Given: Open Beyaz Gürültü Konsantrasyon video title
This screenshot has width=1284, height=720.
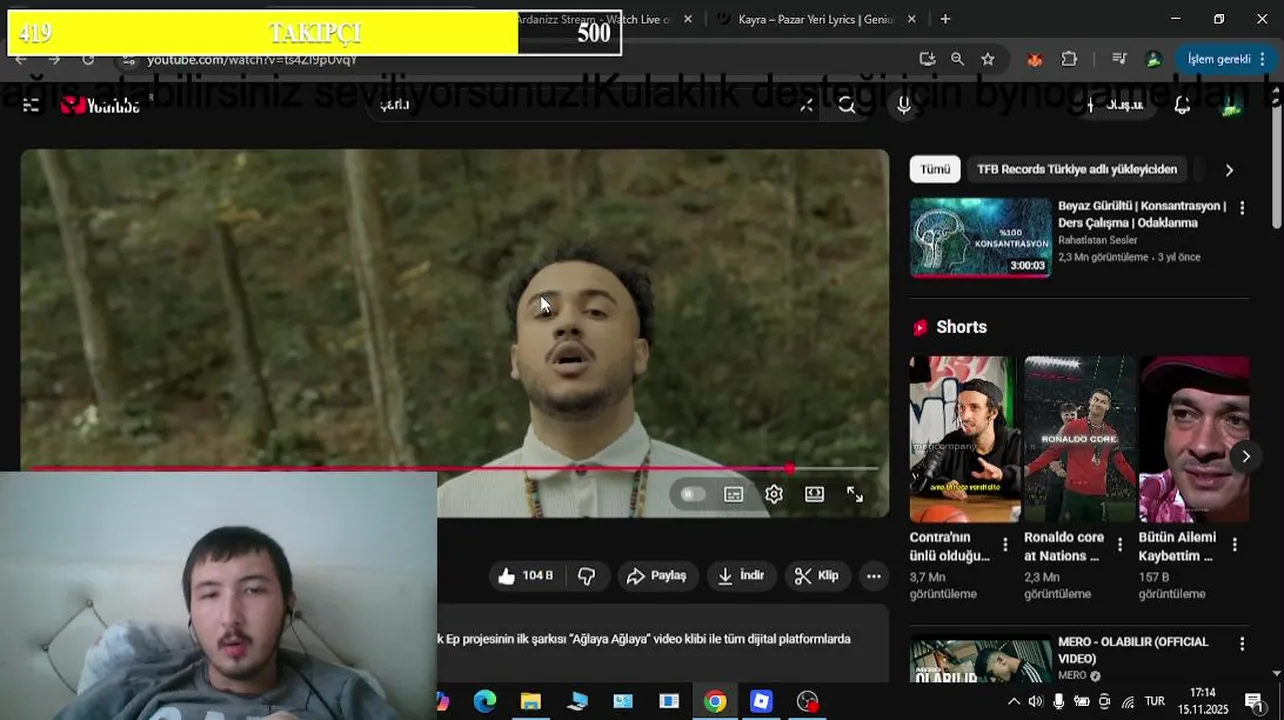Looking at the screenshot, I should 1142,214.
